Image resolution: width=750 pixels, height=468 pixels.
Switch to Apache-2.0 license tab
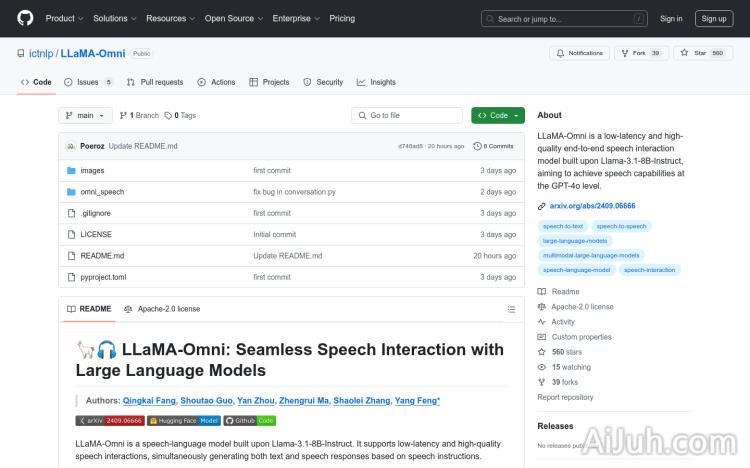coord(162,309)
